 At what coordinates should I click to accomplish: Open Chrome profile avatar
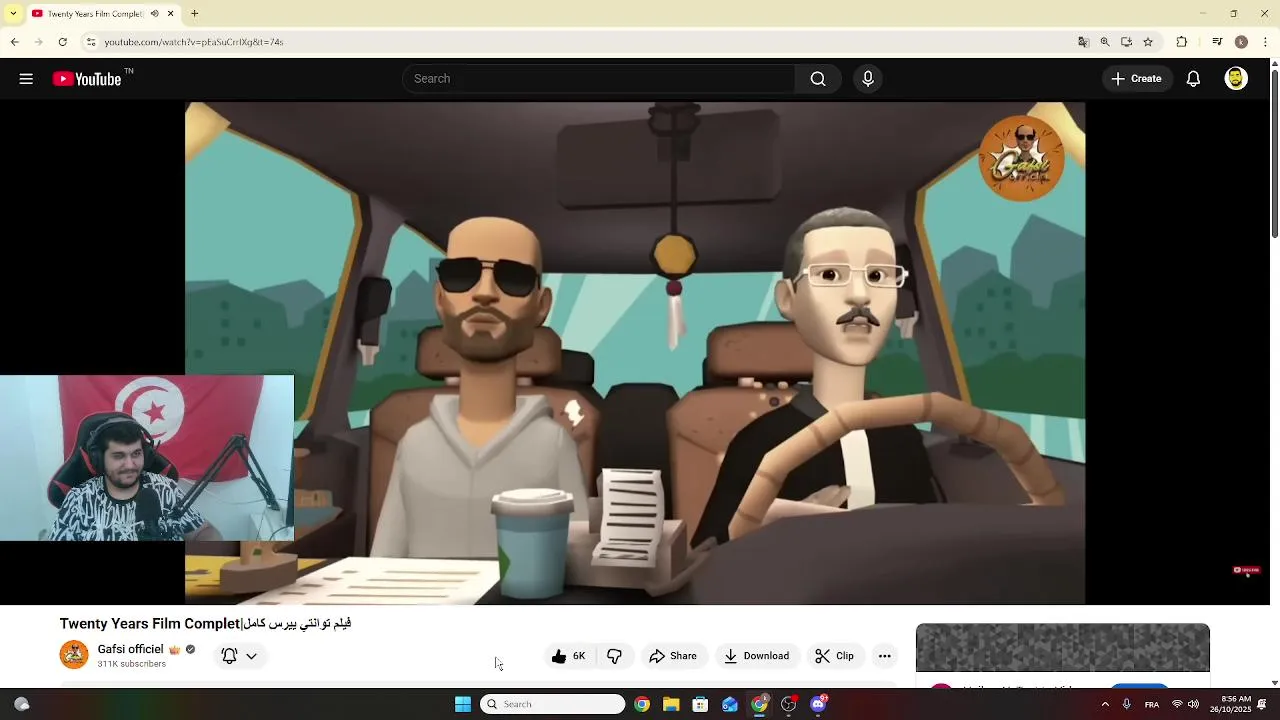pos(1241,42)
